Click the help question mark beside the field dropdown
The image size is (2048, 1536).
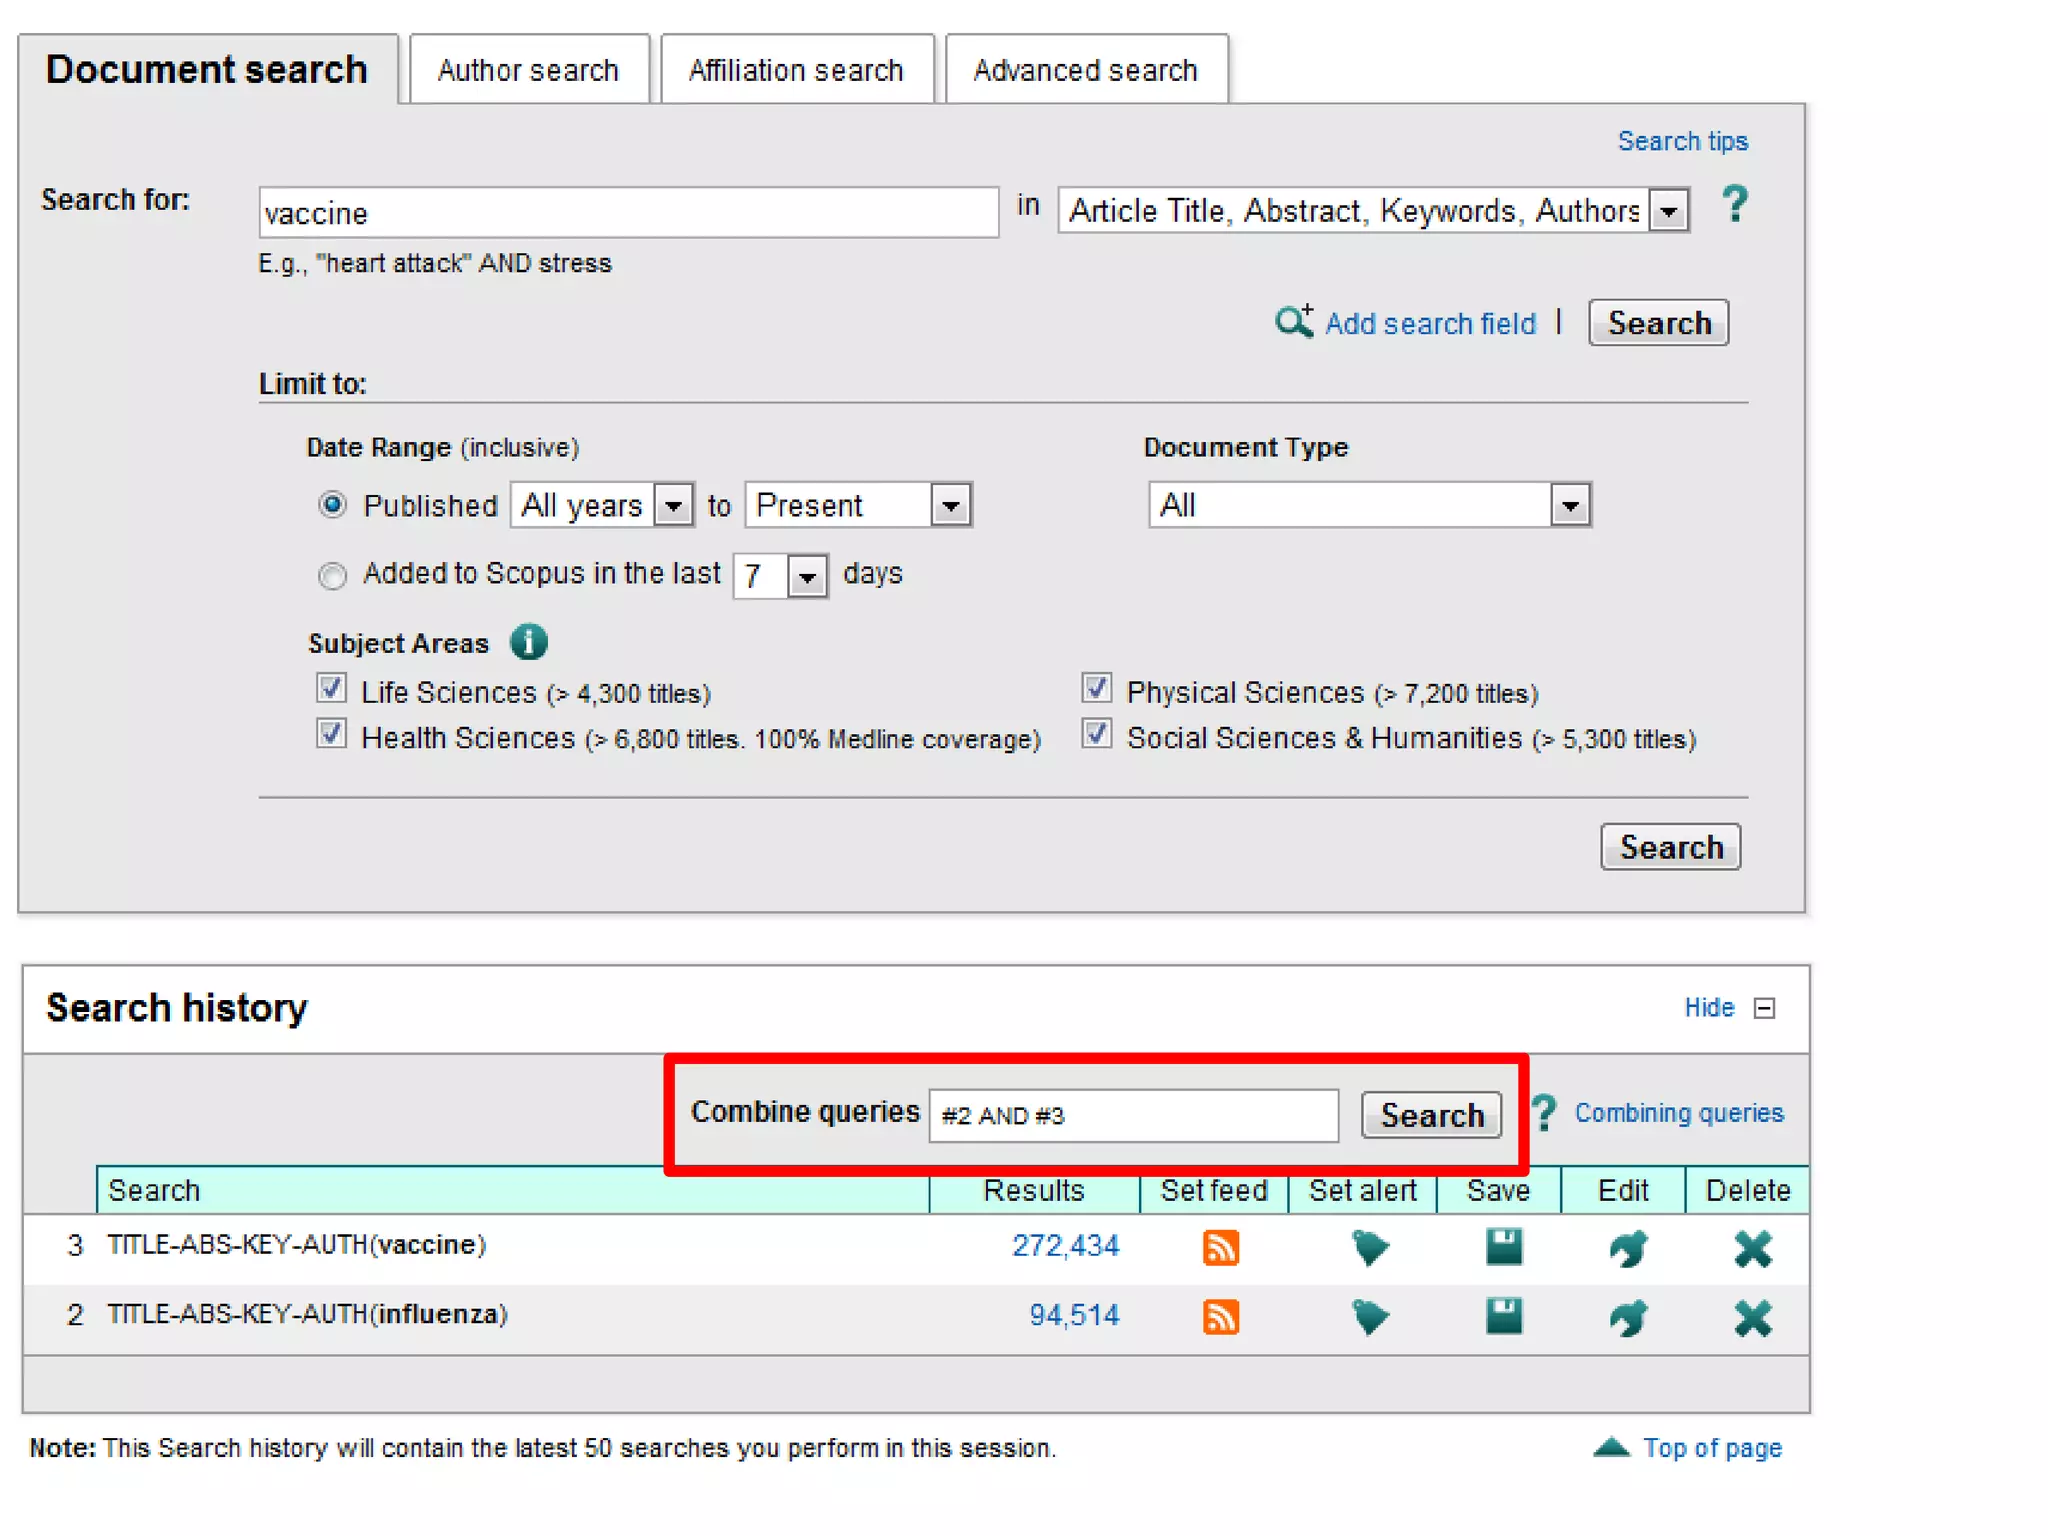1735,205
